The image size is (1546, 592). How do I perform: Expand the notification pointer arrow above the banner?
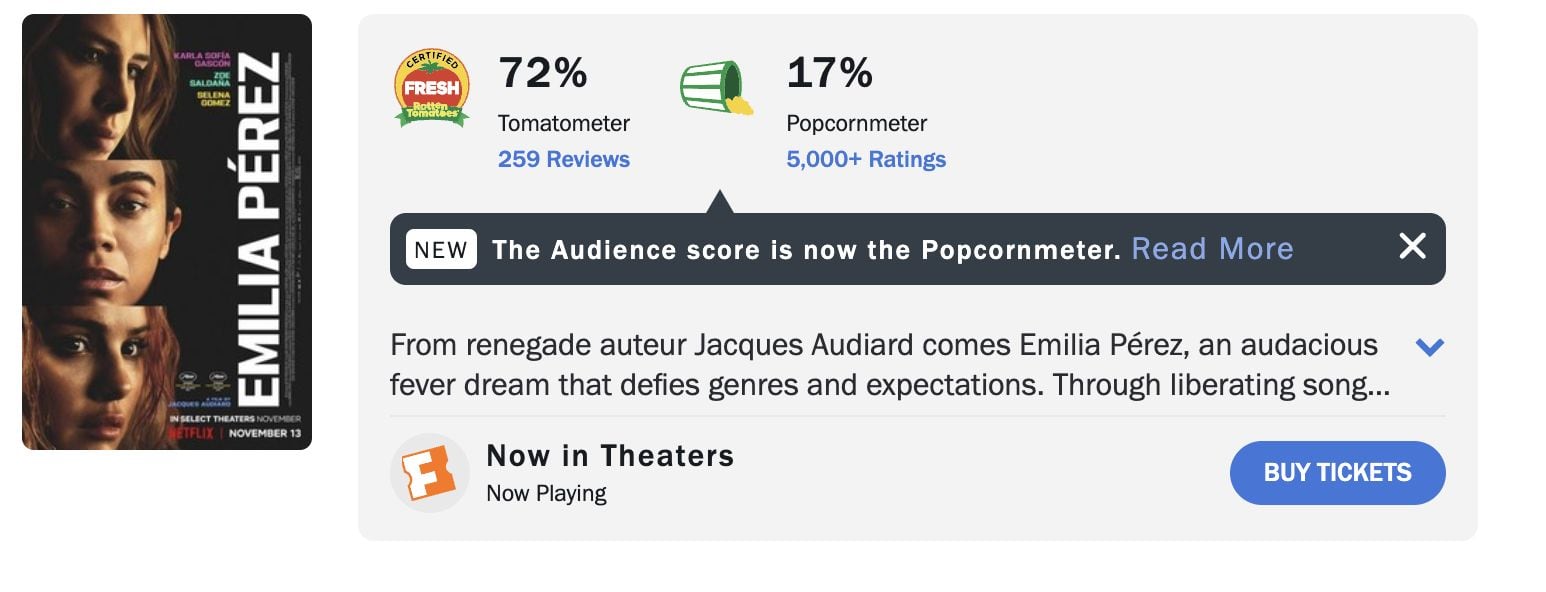point(719,200)
